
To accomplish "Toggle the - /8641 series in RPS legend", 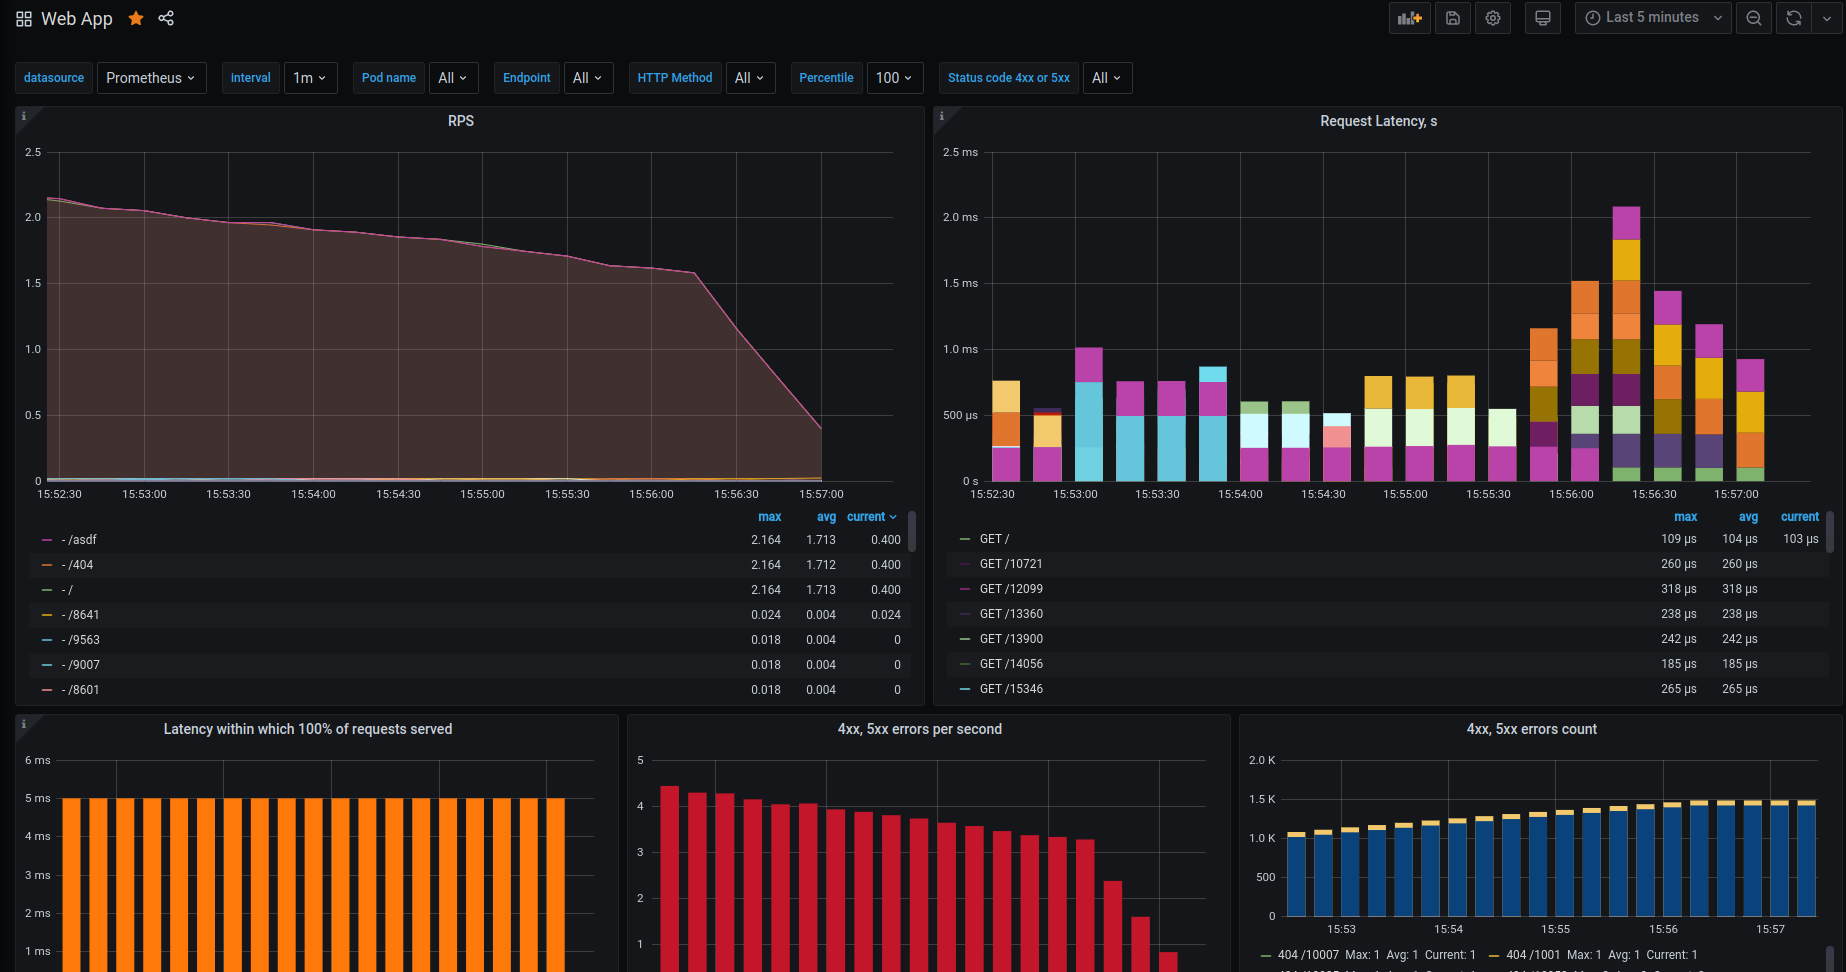I will coord(80,615).
